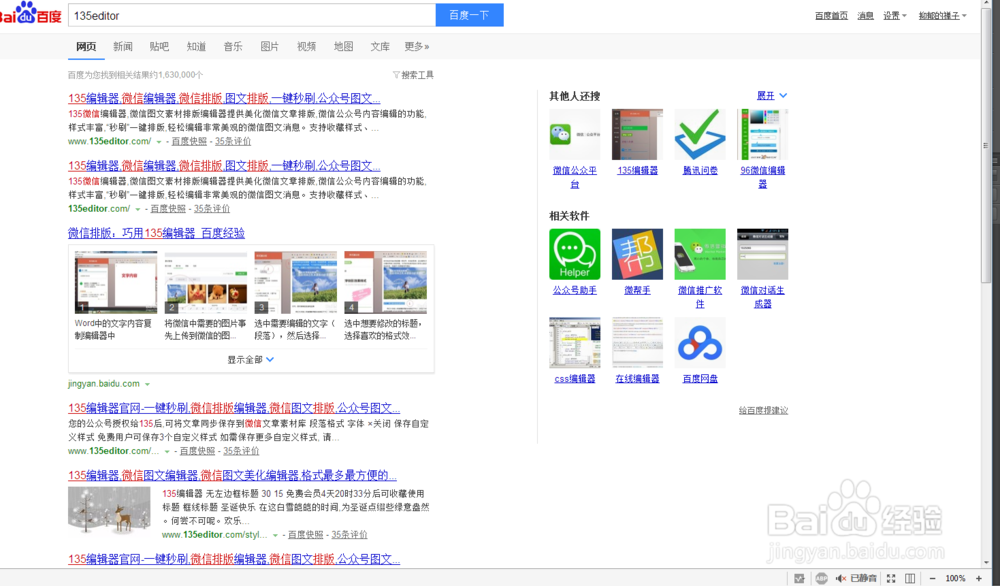Screen dimensions: 1000x586
Task: Click the activity monitor icon in status bar
Action: [x=799, y=578]
